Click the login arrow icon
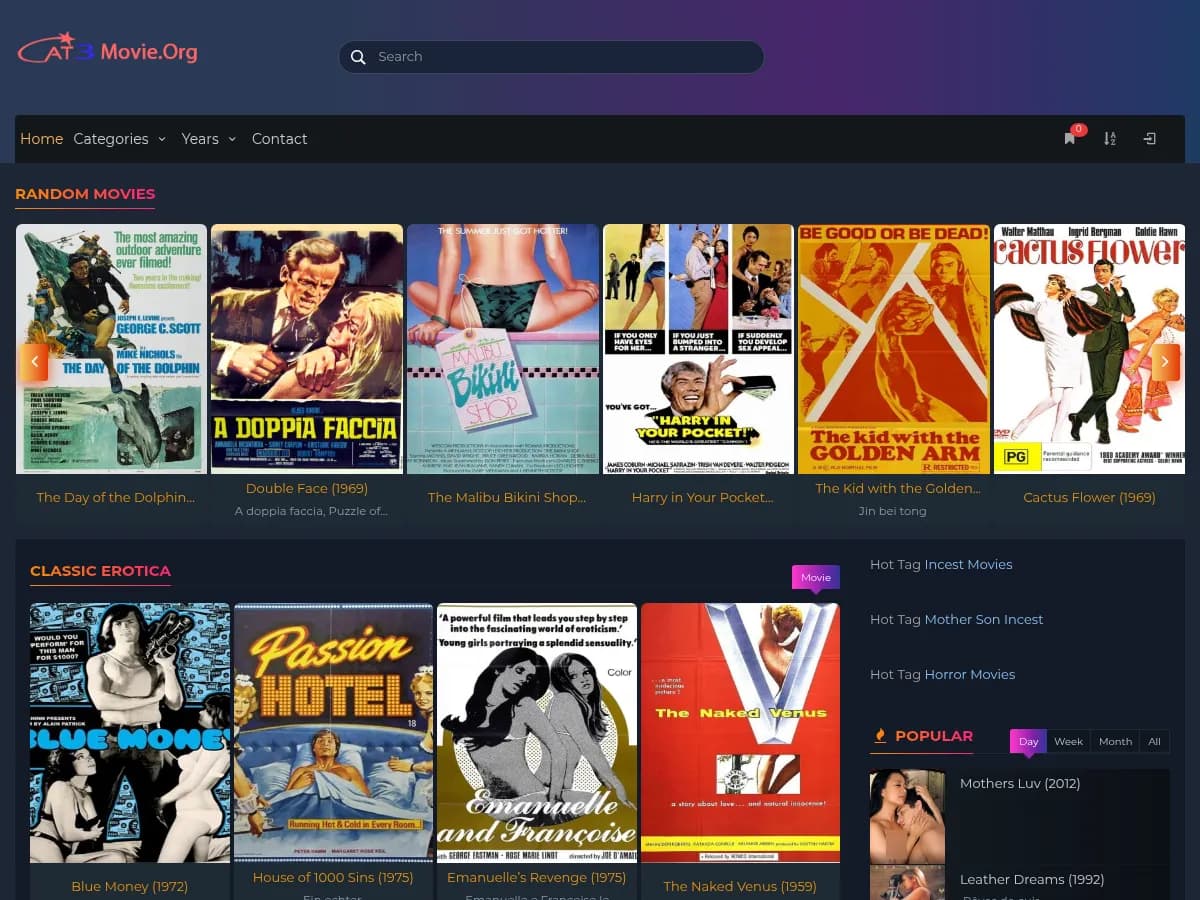 point(1150,139)
